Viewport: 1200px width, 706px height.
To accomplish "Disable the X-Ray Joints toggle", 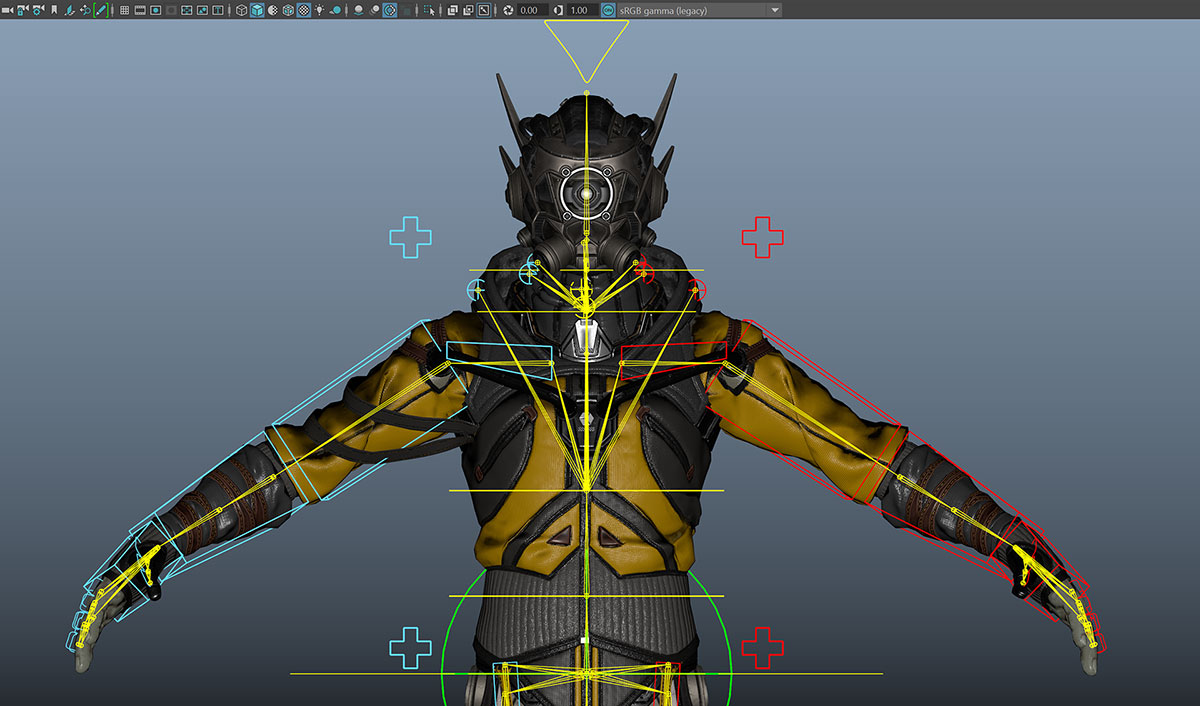I will point(483,10).
